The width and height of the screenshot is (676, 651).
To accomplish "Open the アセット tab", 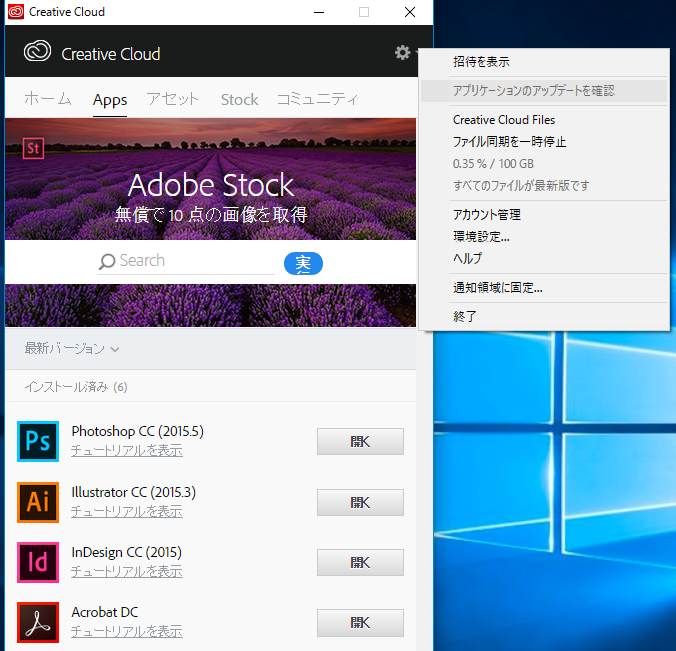I will pyautogui.click(x=172, y=99).
